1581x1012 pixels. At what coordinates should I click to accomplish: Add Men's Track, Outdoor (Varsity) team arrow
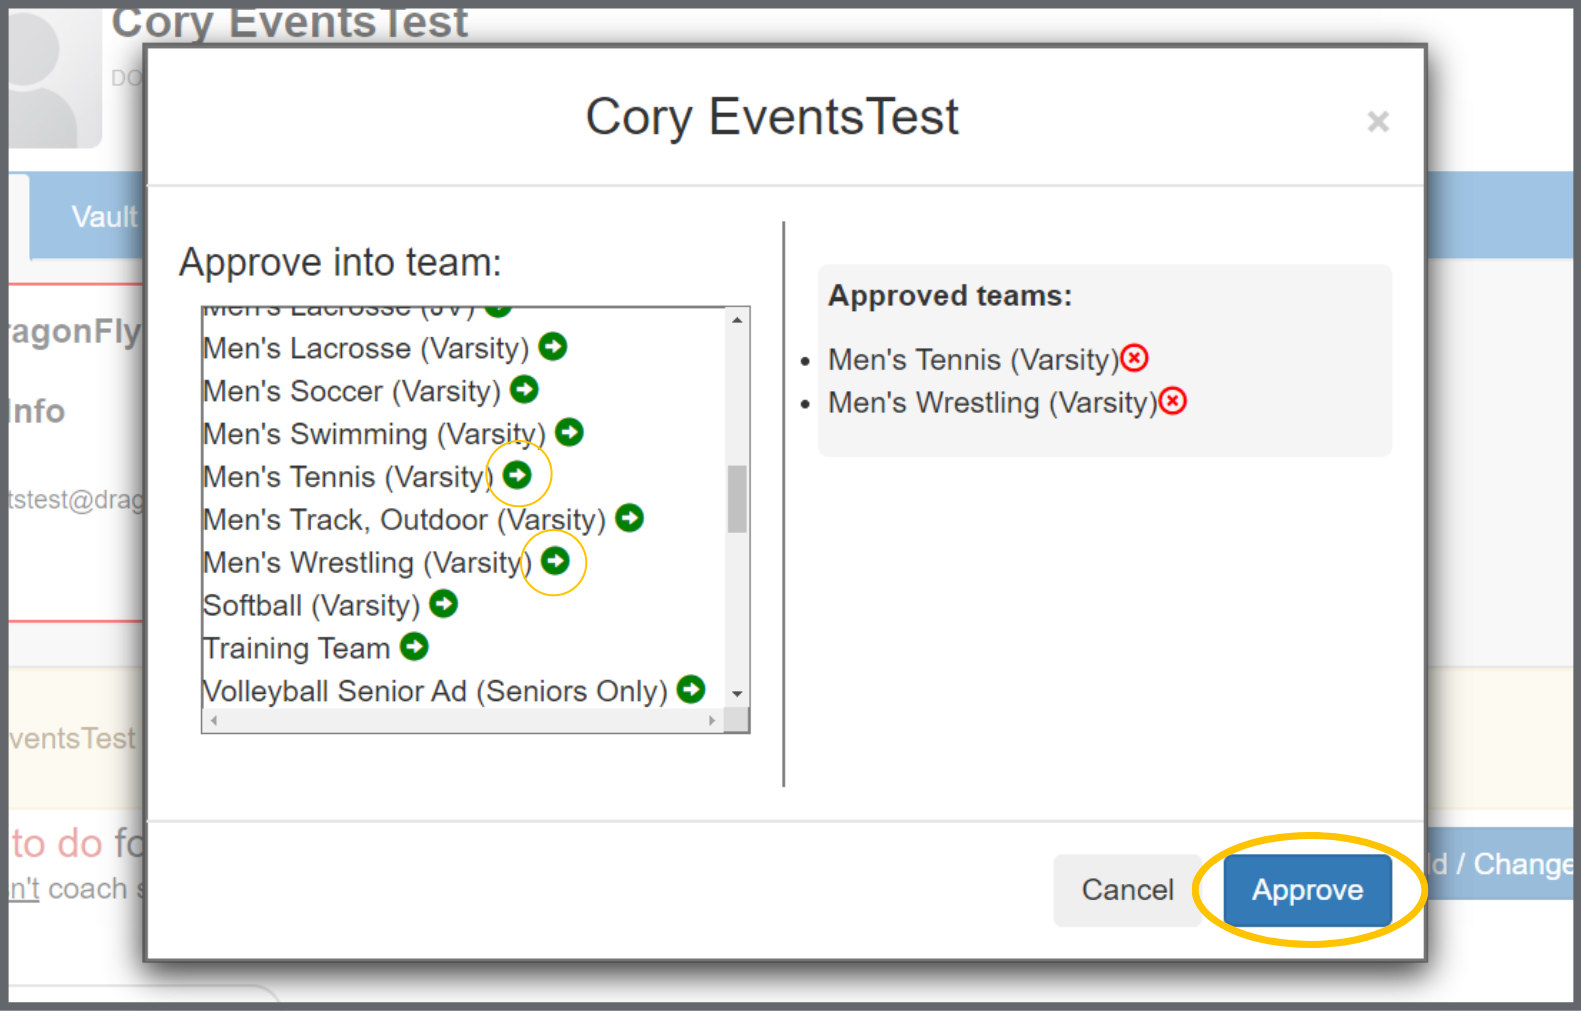[629, 518]
